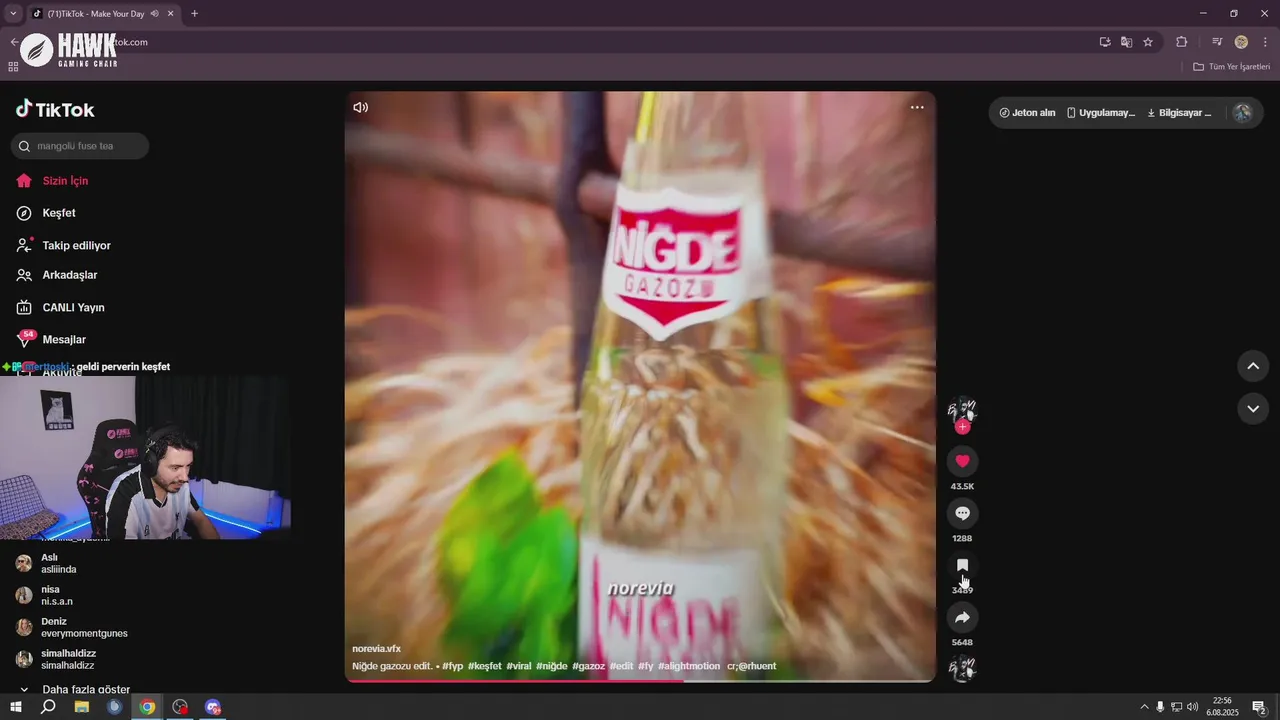The height and width of the screenshot is (720, 1280).
Task: Click the microphone tray icon
Action: (x=1160, y=707)
